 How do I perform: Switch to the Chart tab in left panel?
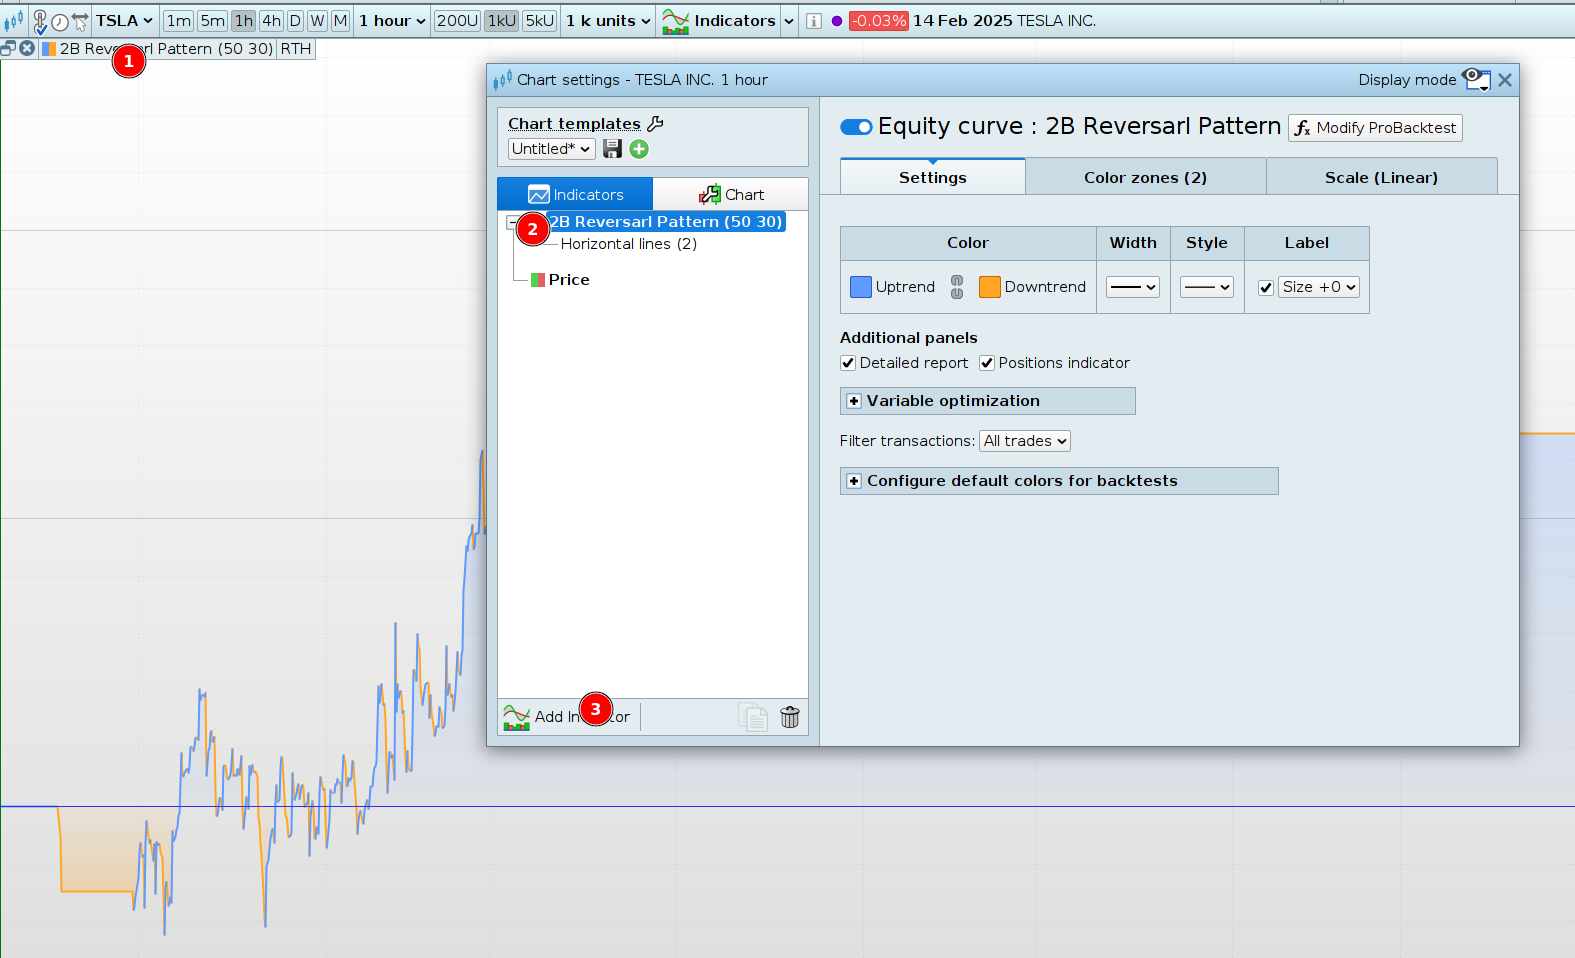(x=731, y=194)
